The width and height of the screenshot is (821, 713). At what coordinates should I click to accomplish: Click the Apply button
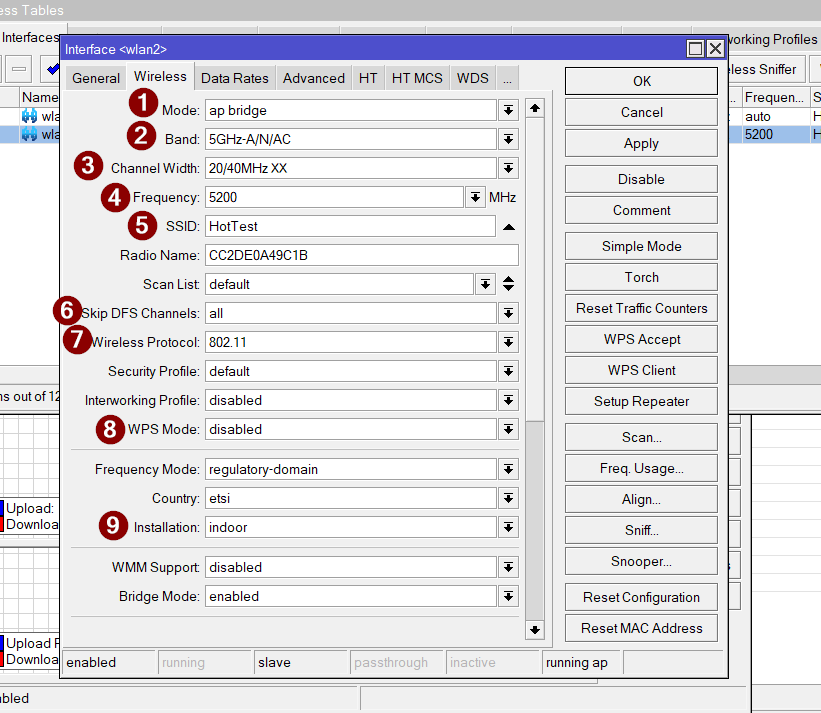pyautogui.click(x=641, y=143)
